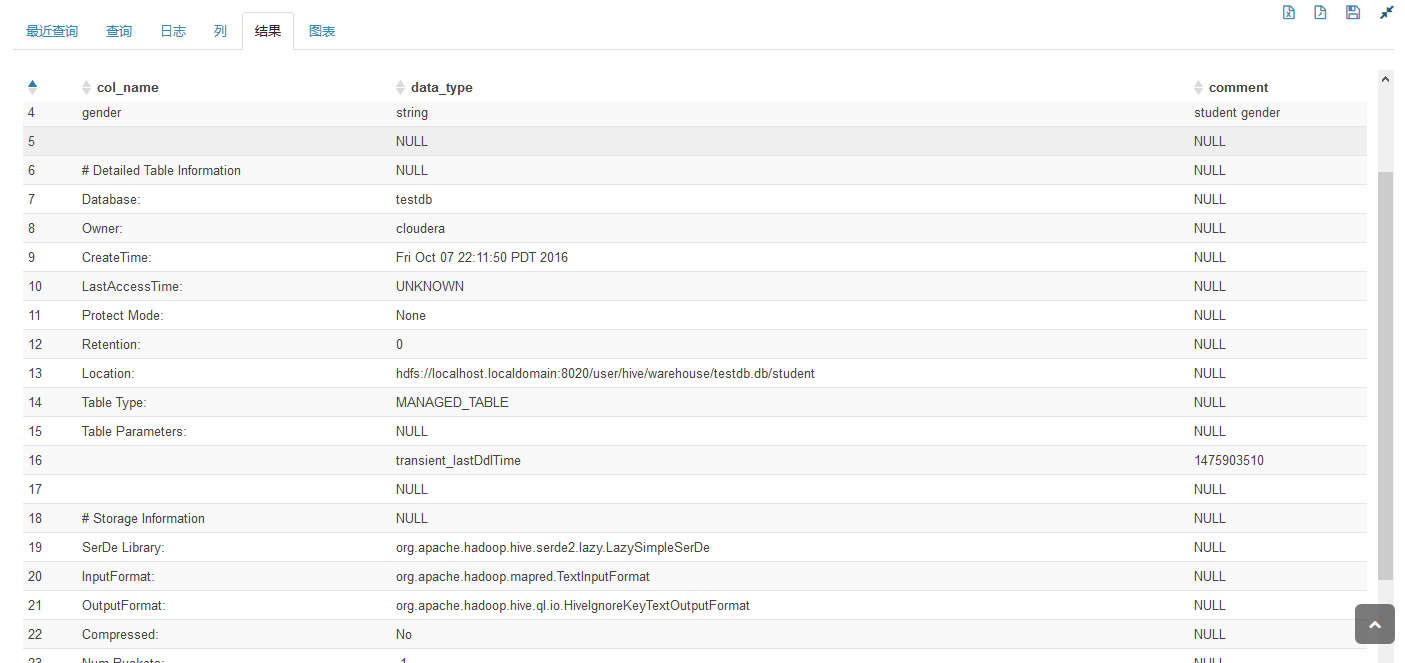Select the MANAGED_TABLE cell
Screen dimensions: 1405x663
click(x=452, y=402)
